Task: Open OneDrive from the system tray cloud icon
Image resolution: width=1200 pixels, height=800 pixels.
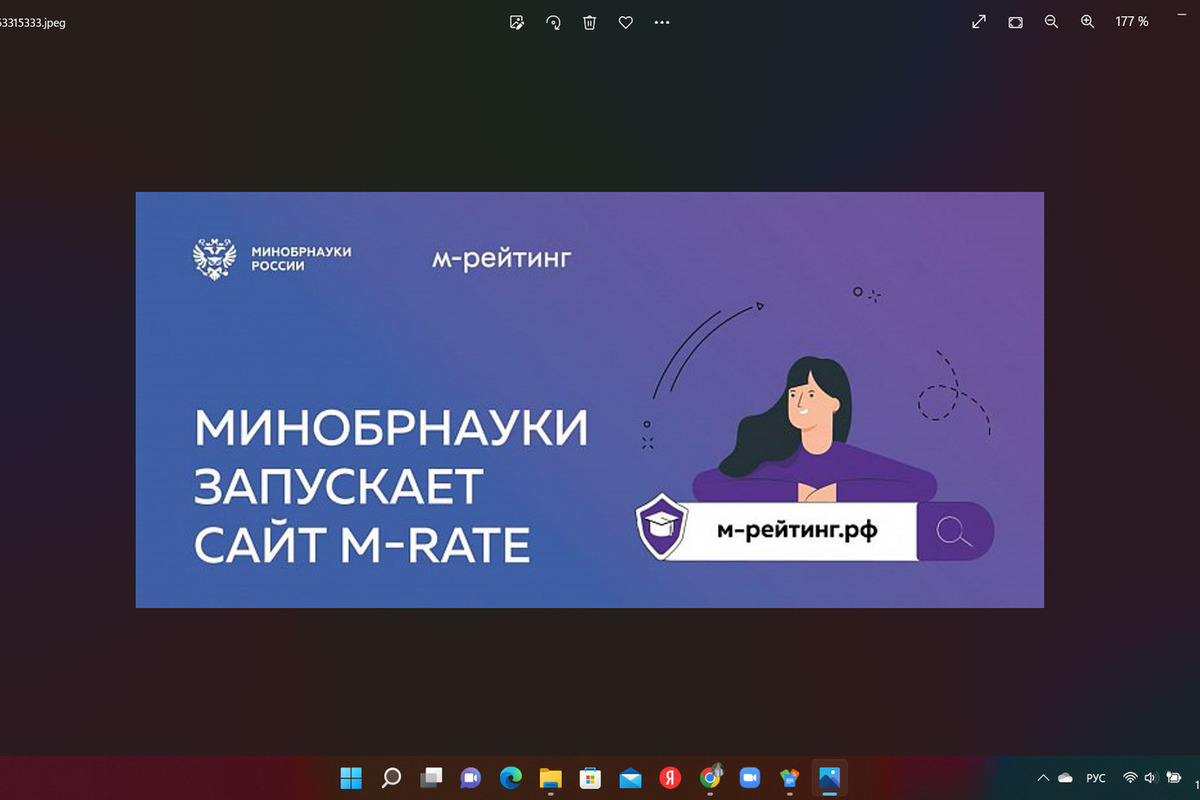Action: pyautogui.click(x=1065, y=778)
